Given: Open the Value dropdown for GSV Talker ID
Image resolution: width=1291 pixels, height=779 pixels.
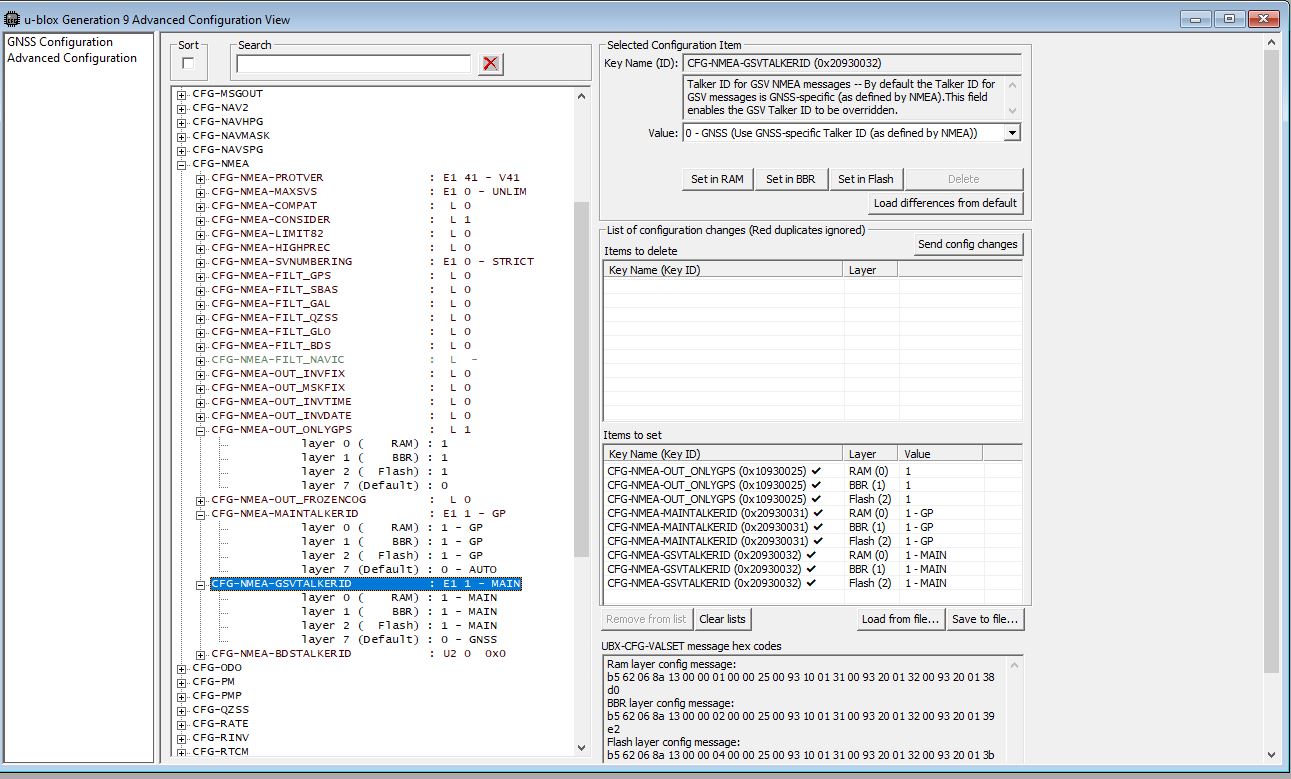Looking at the screenshot, I should [x=1012, y=133].
